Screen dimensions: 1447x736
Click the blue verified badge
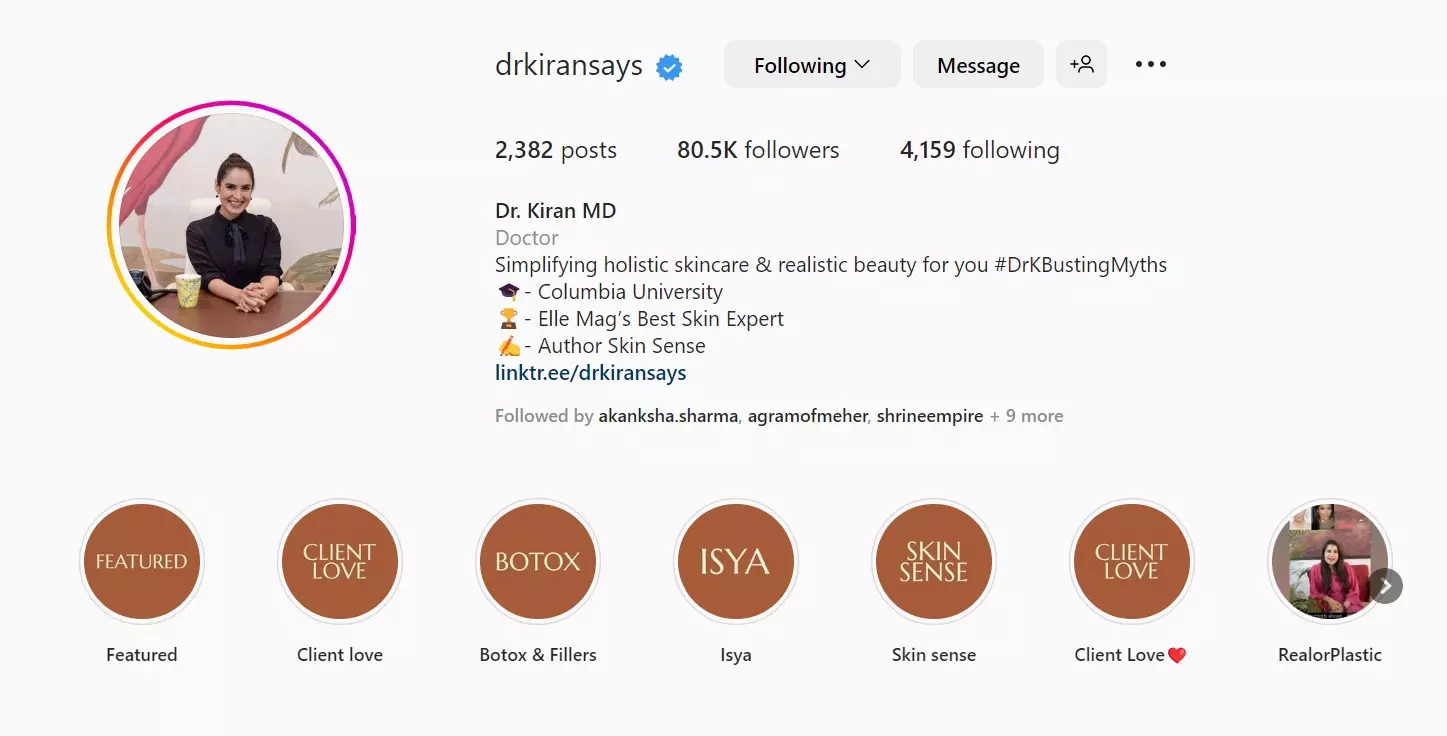click(669, 67)
